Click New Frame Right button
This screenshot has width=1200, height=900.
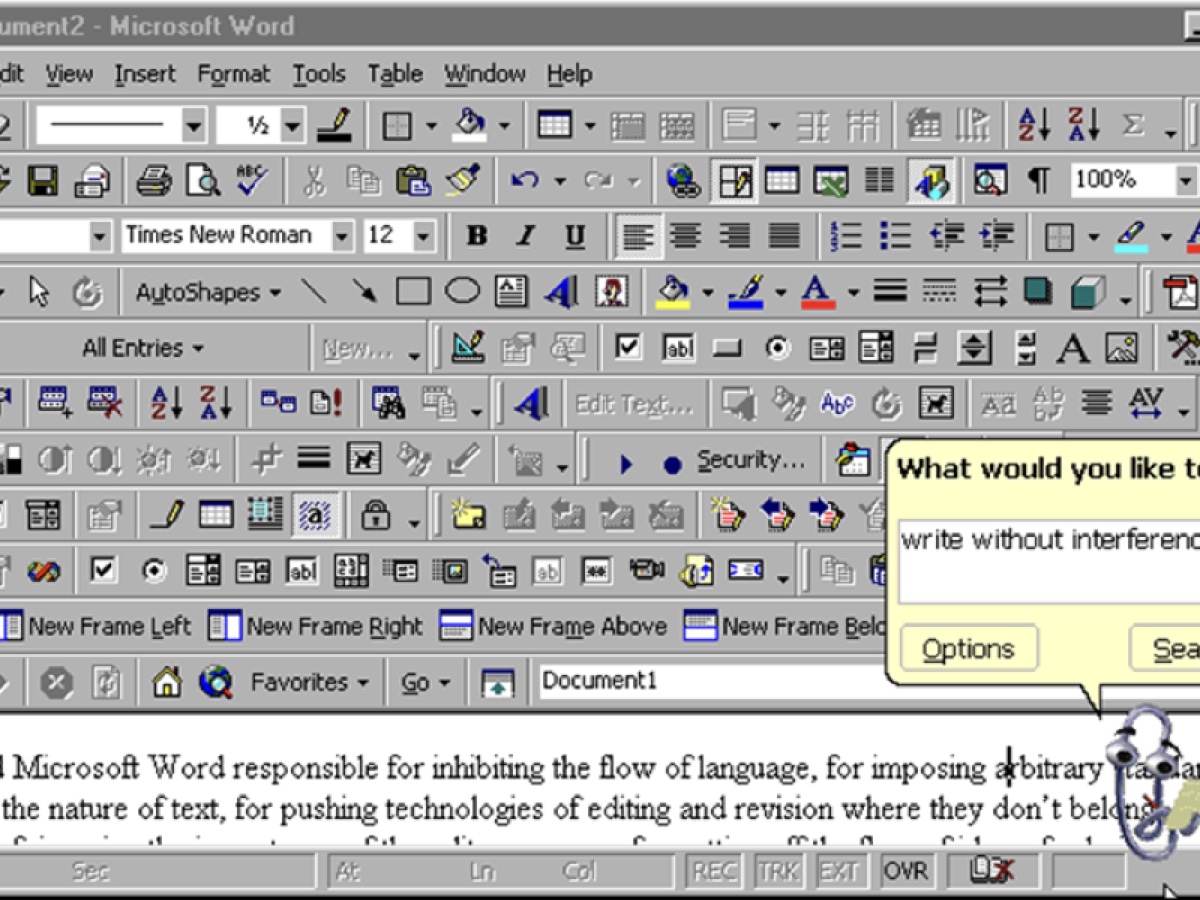(x=316, y=627)
